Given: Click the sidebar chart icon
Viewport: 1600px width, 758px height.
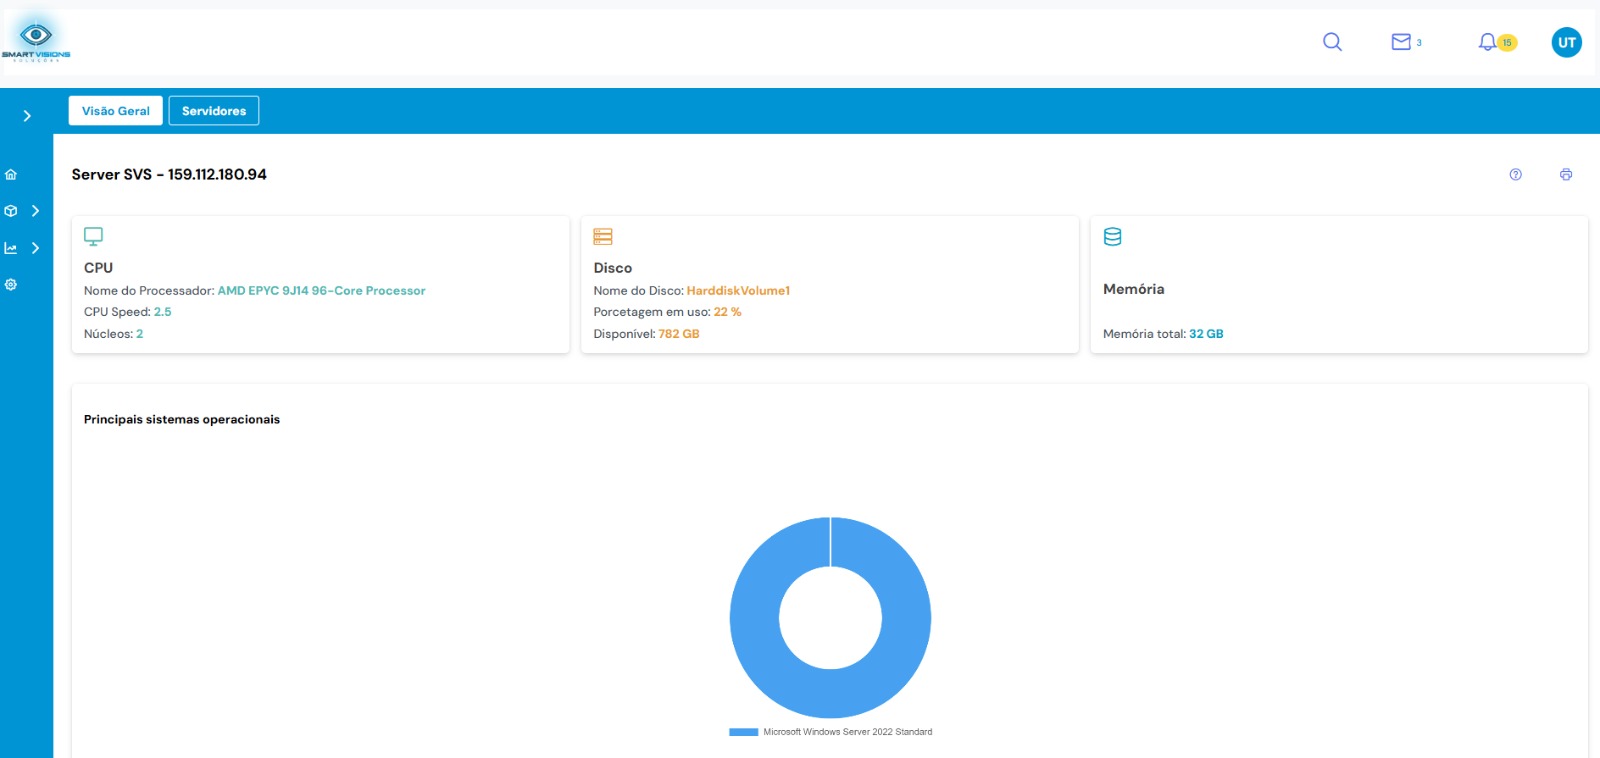Looking at the screenshot, I should tap(11, 248).
